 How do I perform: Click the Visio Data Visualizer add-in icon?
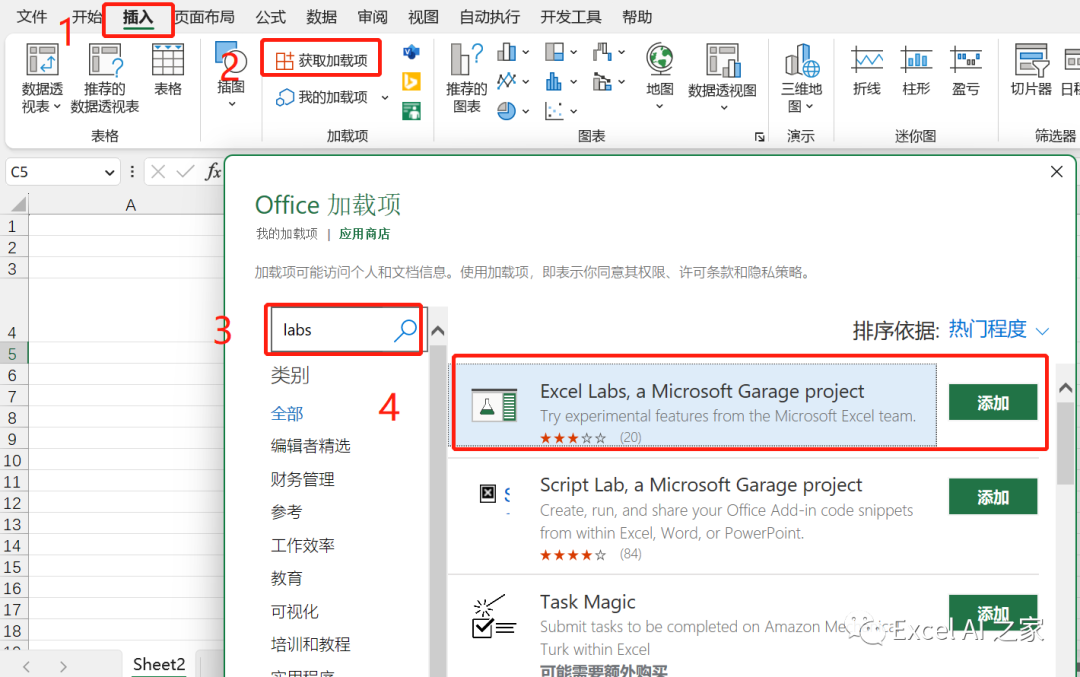click(411, 52)
